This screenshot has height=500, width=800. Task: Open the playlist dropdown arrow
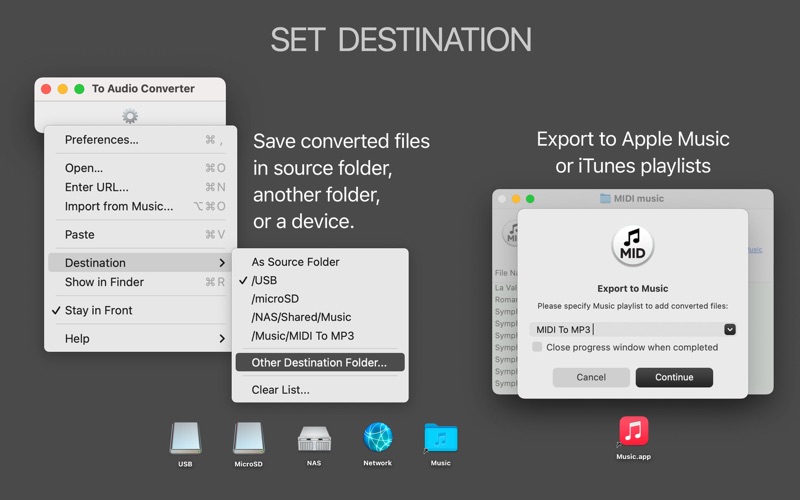[730, 330]
